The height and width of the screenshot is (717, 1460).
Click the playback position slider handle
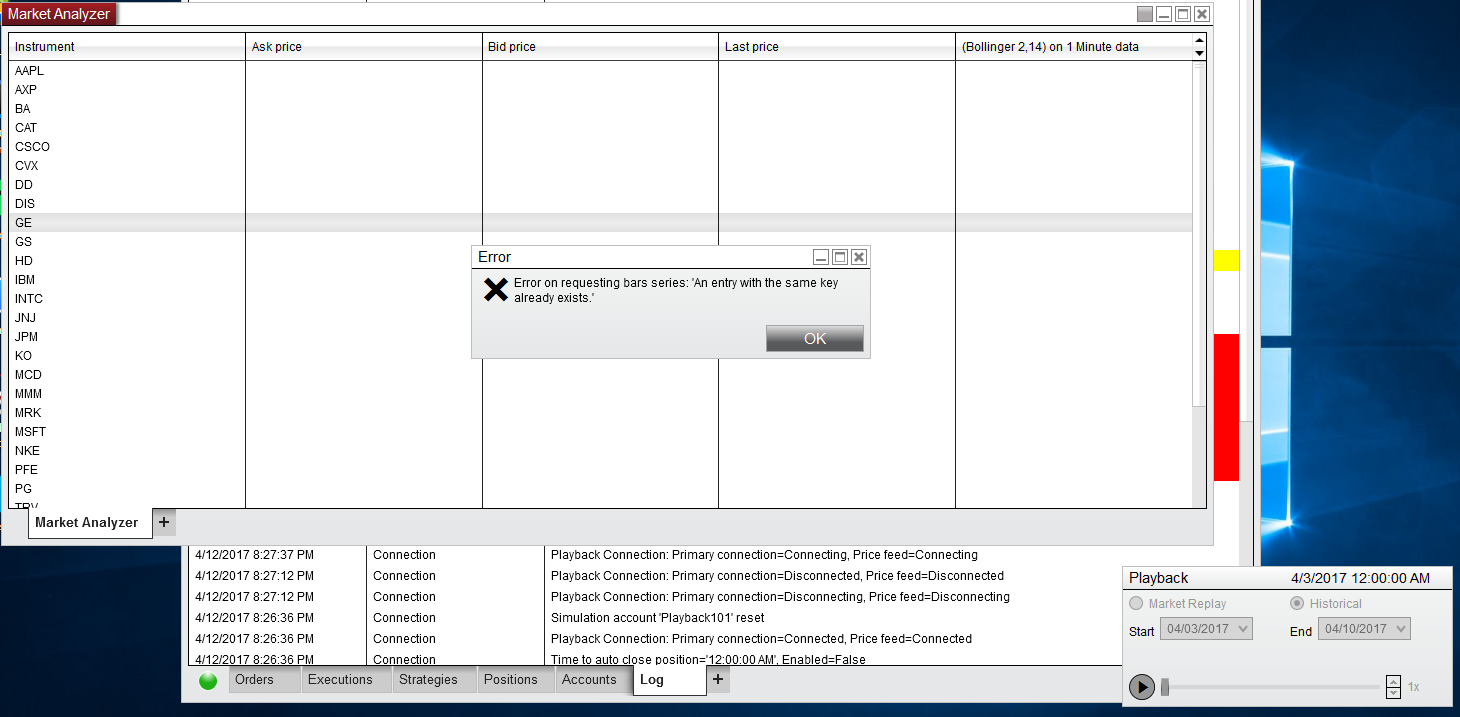pyautogui.click(x=1164, y=687)
